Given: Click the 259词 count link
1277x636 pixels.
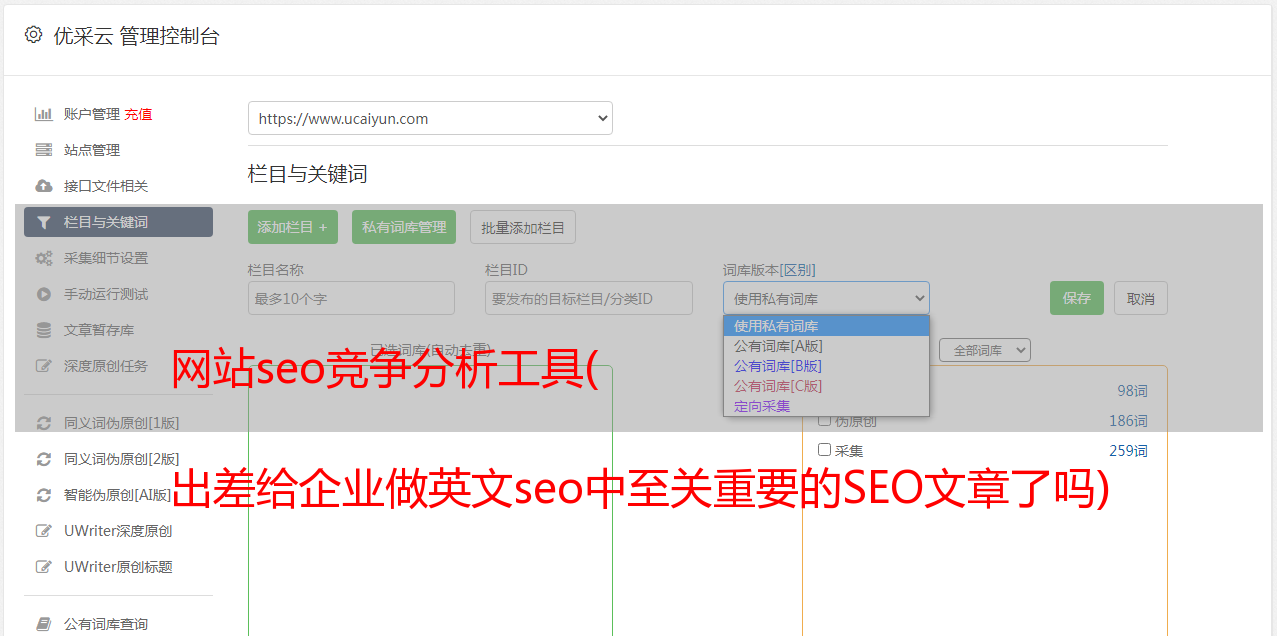Looking at the screenshot, I should (1128, 451).
